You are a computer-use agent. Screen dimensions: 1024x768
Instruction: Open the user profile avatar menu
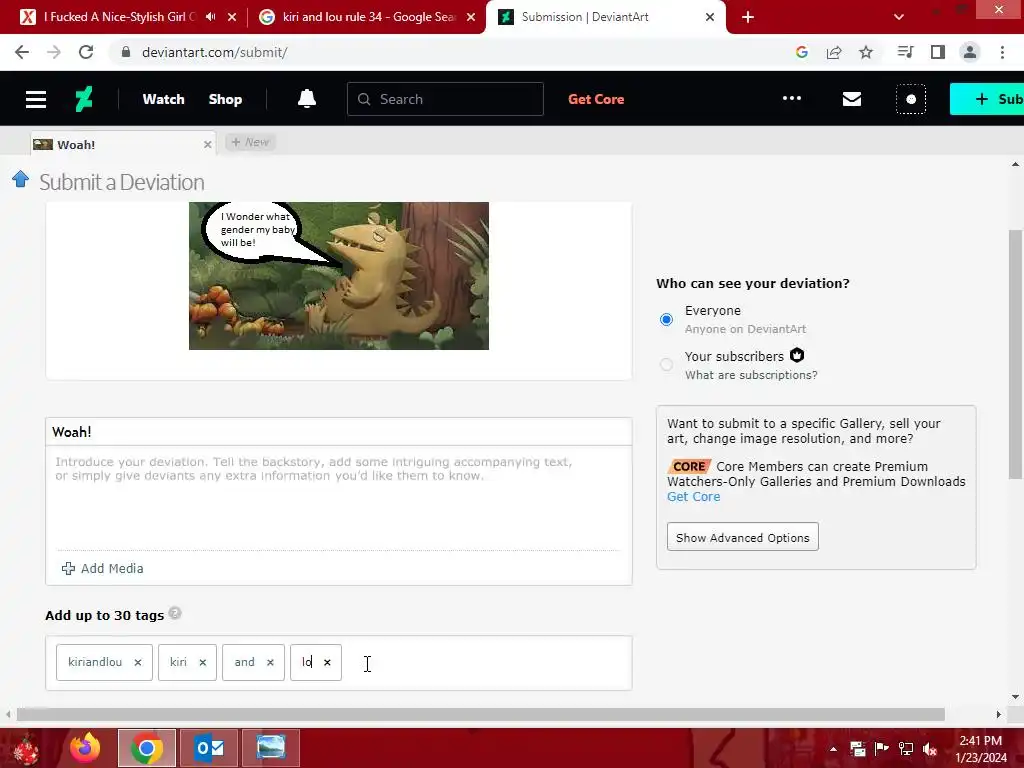click(x=910, y=99)
